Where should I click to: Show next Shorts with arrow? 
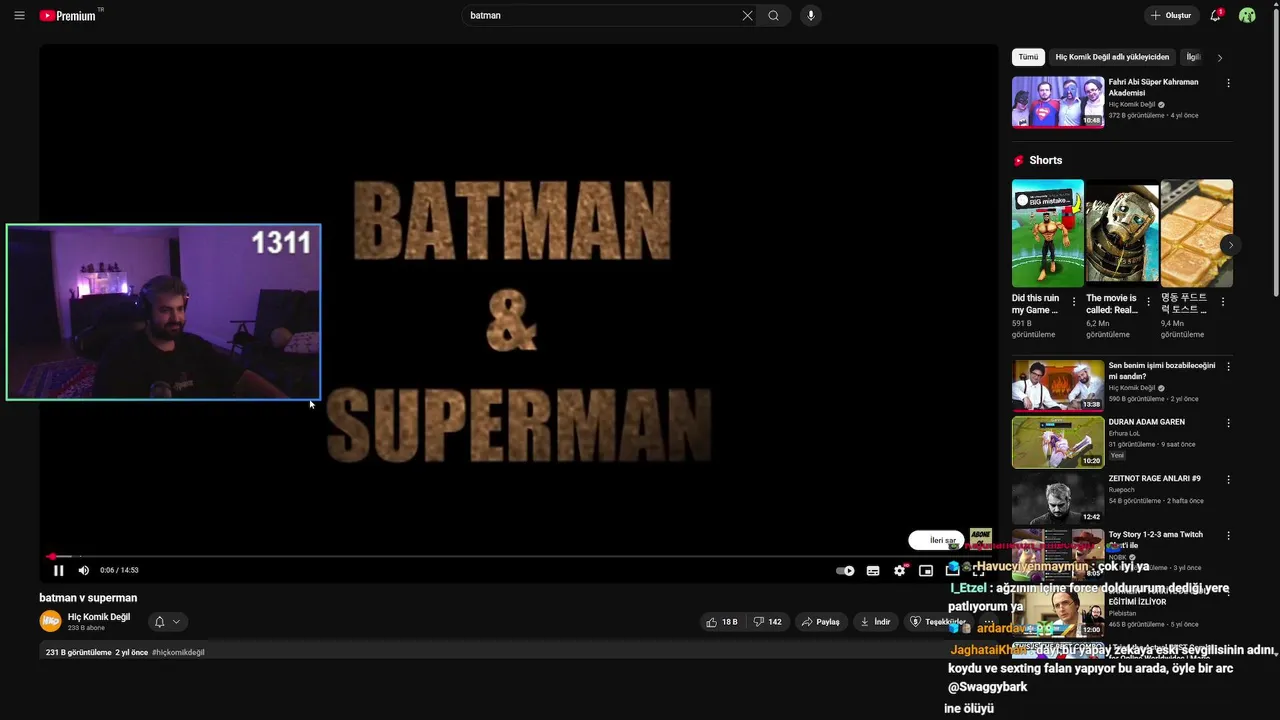[x=1231, y=245]
